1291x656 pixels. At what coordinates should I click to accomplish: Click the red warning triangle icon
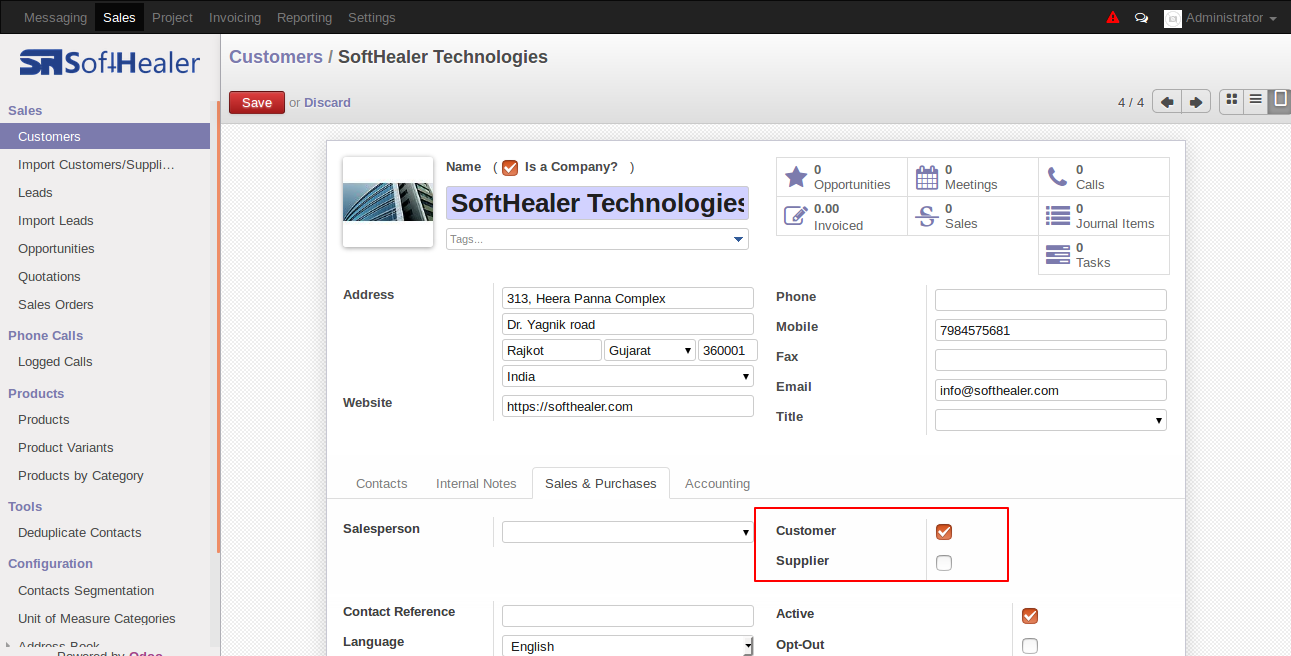pos(1113,18)
